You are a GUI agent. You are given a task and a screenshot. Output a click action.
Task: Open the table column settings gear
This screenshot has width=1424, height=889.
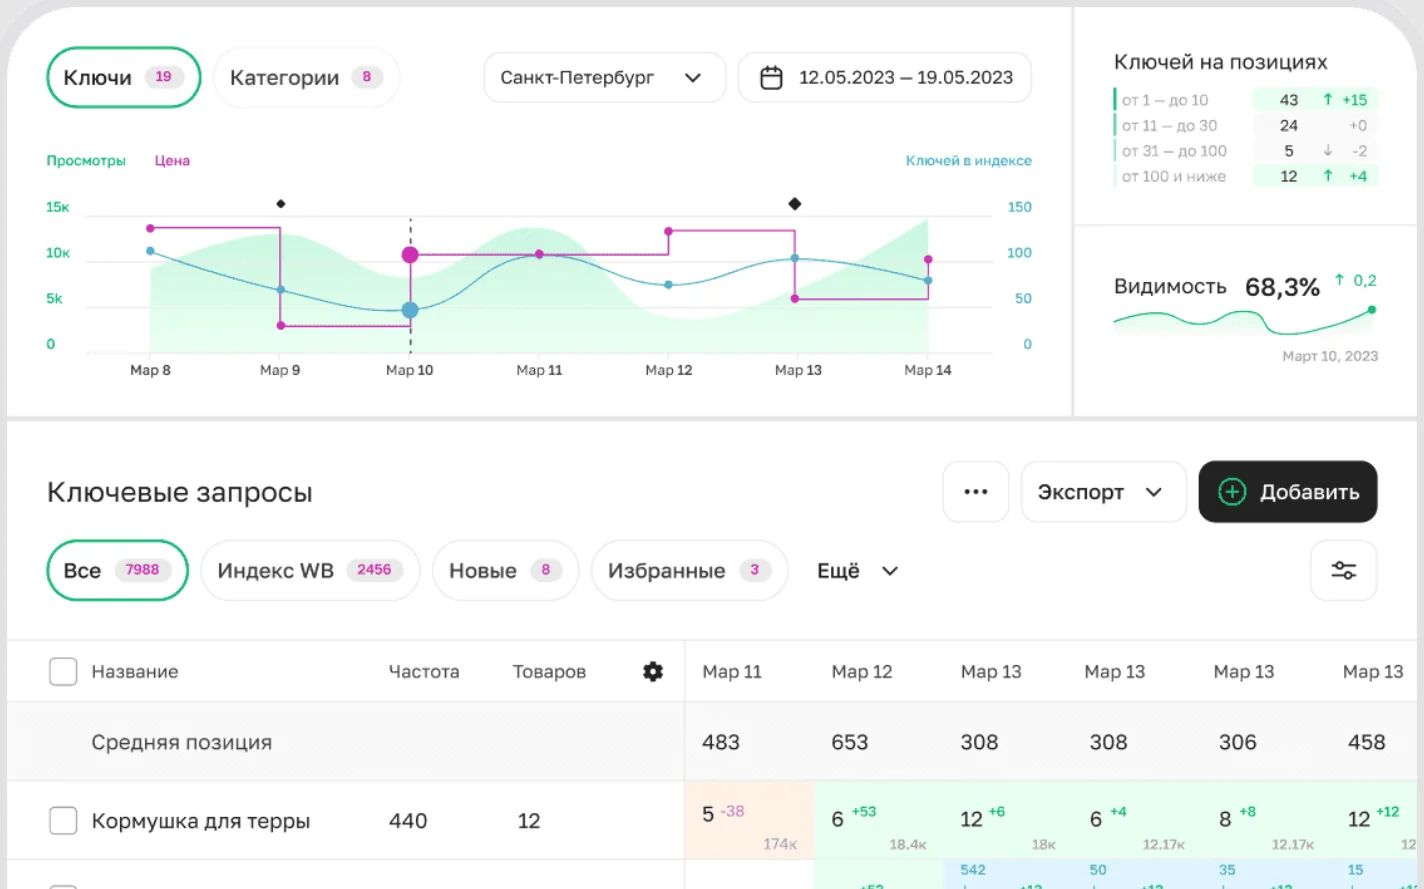(653, 672)
